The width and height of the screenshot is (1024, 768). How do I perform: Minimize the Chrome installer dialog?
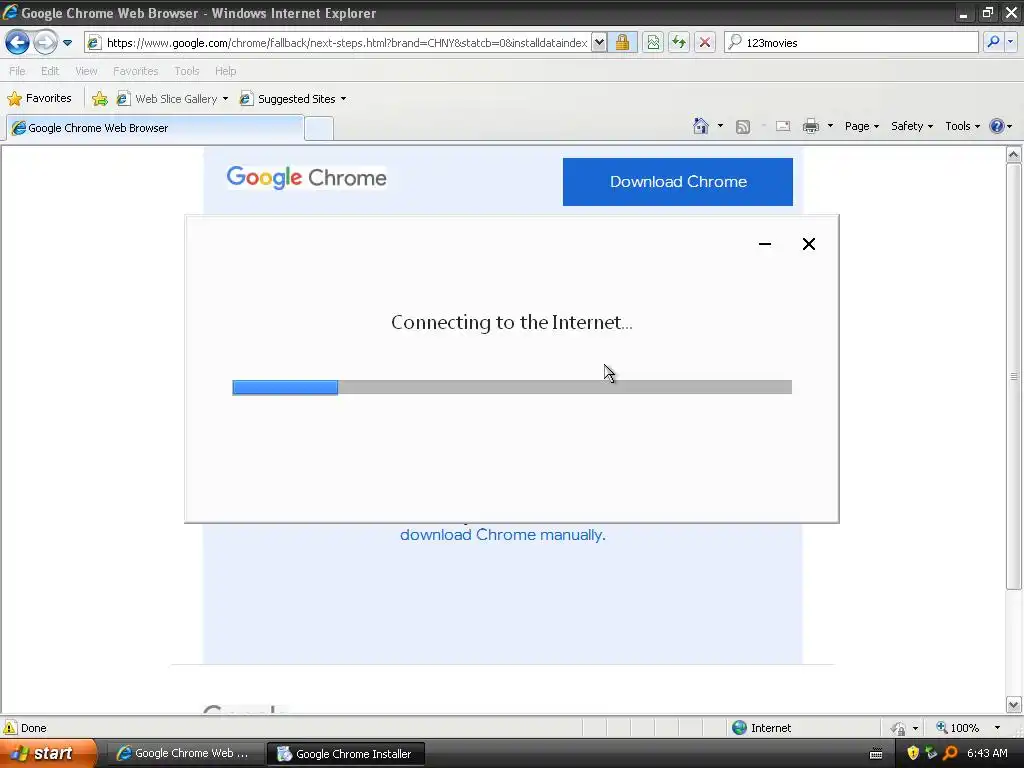tap(765, 244)
